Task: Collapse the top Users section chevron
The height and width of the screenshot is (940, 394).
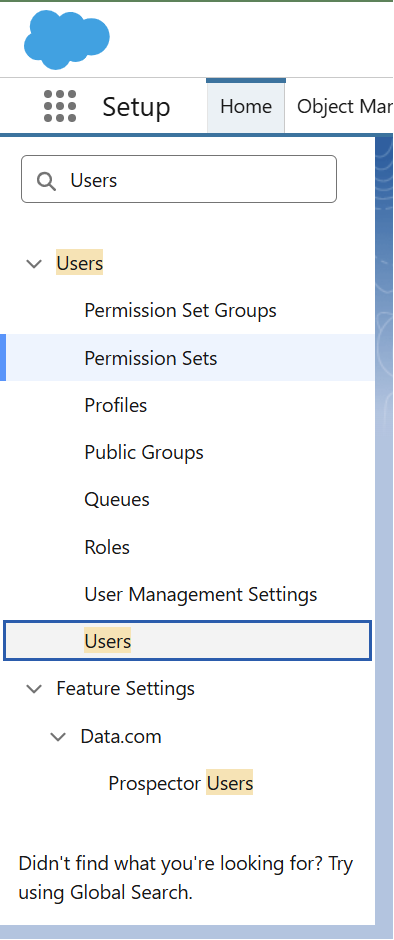Action: pyautogui.click(x=34, y=263)
